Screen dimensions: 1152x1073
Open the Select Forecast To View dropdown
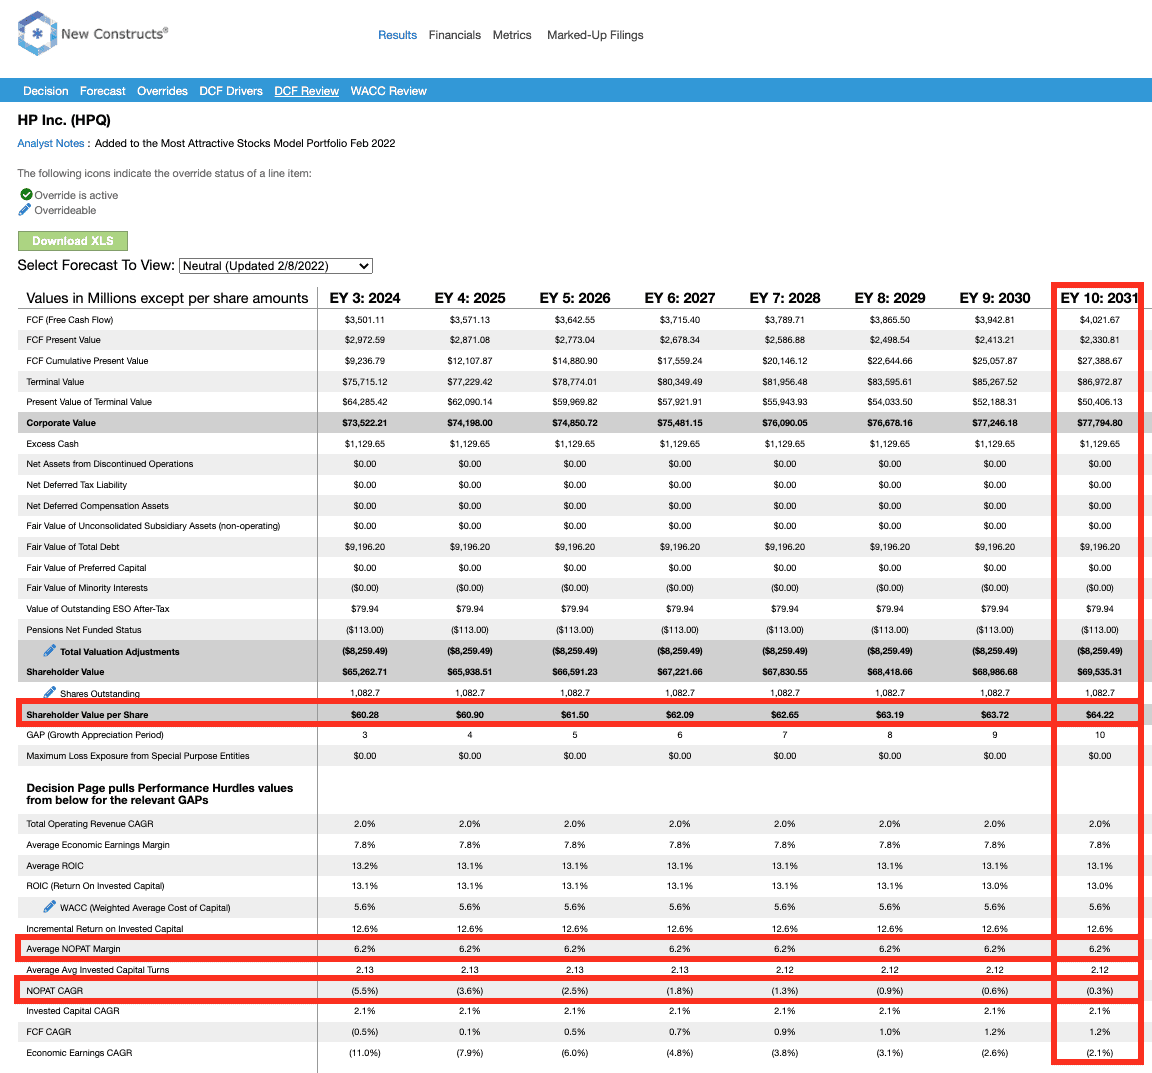(276, 266)
